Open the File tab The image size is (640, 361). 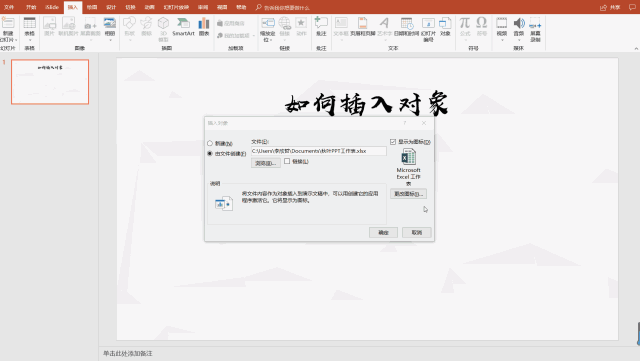[9, 7]
